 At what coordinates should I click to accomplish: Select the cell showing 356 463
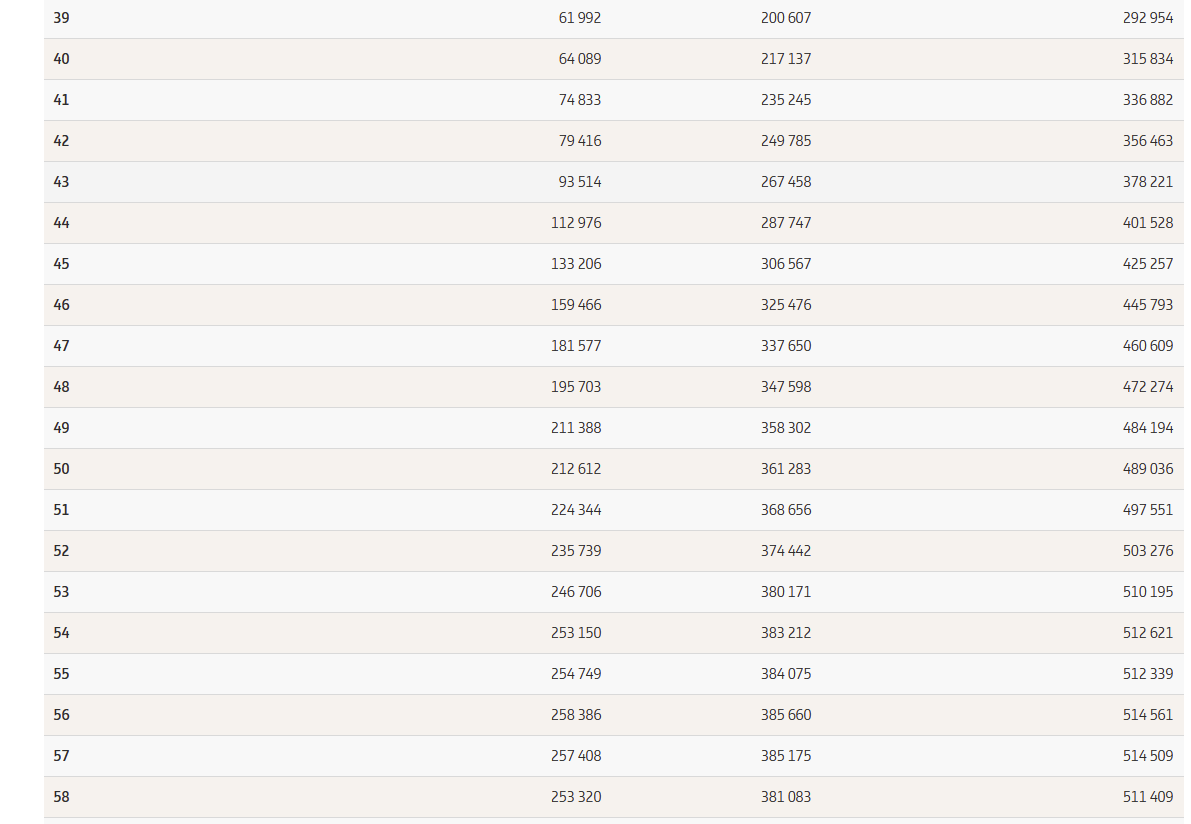tap(1147, 141)
